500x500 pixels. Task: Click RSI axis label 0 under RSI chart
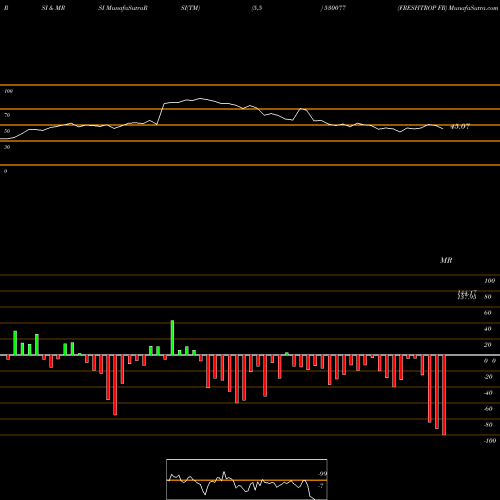(5, 171)
